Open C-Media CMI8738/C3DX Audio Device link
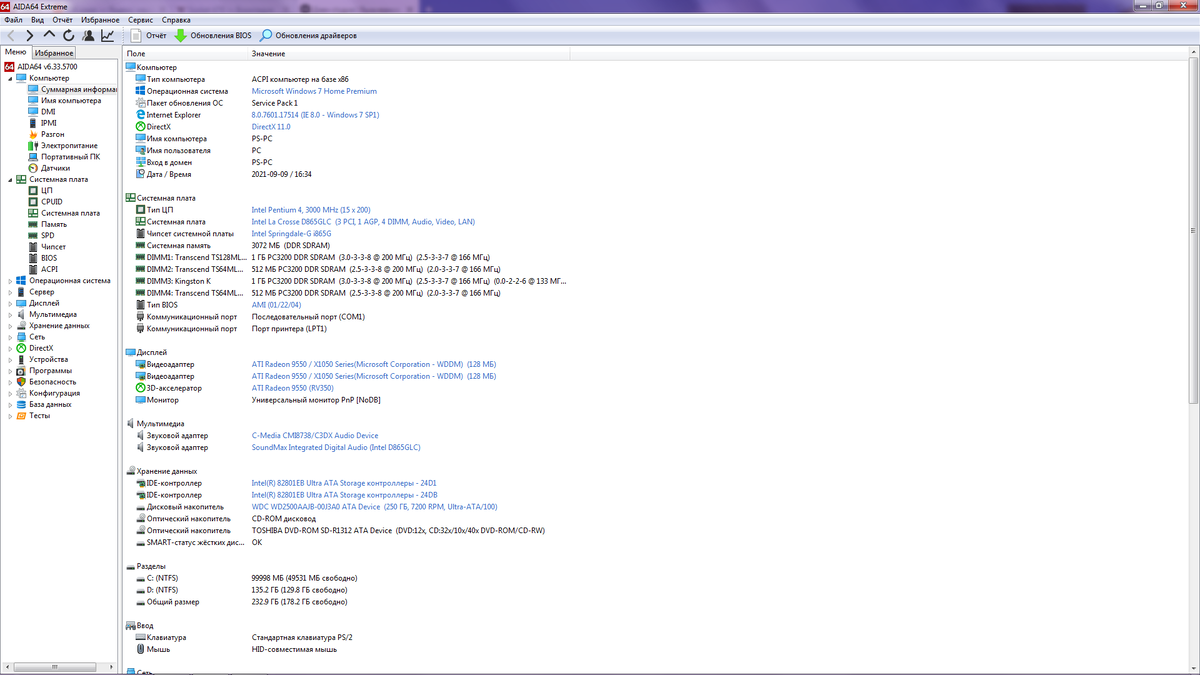Viewport: 1200px width, 675px height. [315, 436]
